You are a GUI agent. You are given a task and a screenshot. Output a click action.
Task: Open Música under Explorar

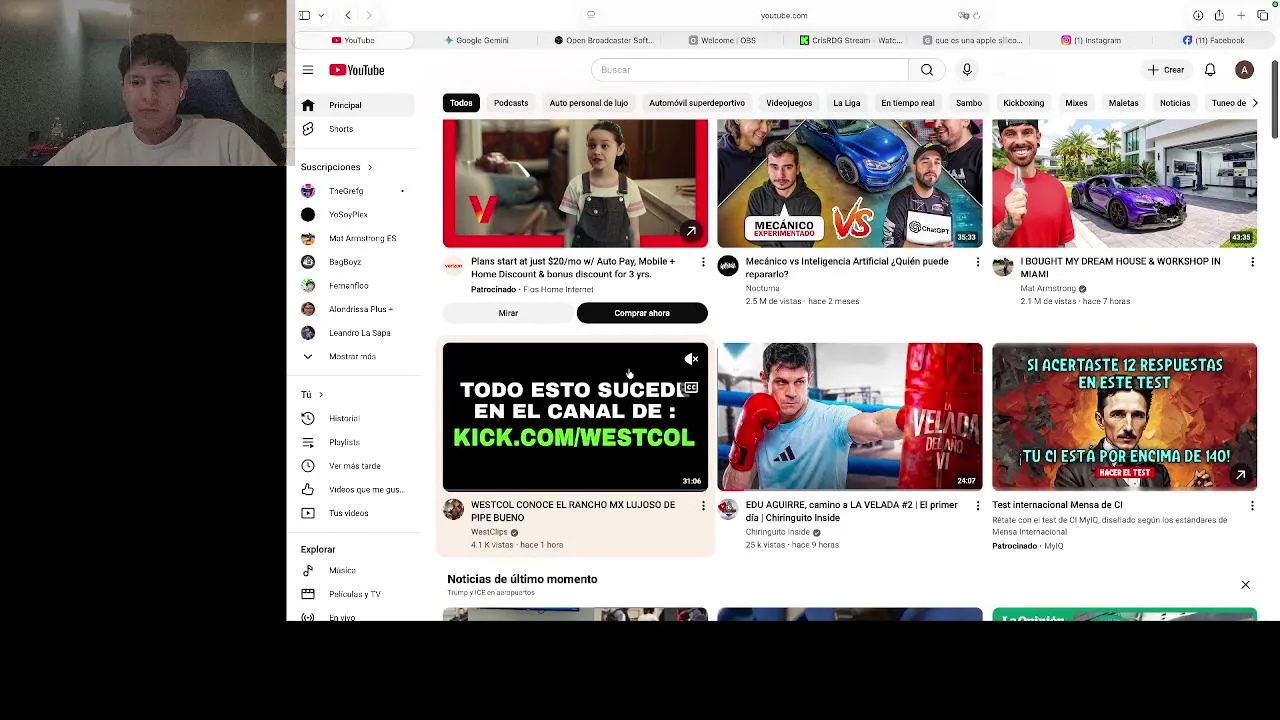click(x=356, y=570)
